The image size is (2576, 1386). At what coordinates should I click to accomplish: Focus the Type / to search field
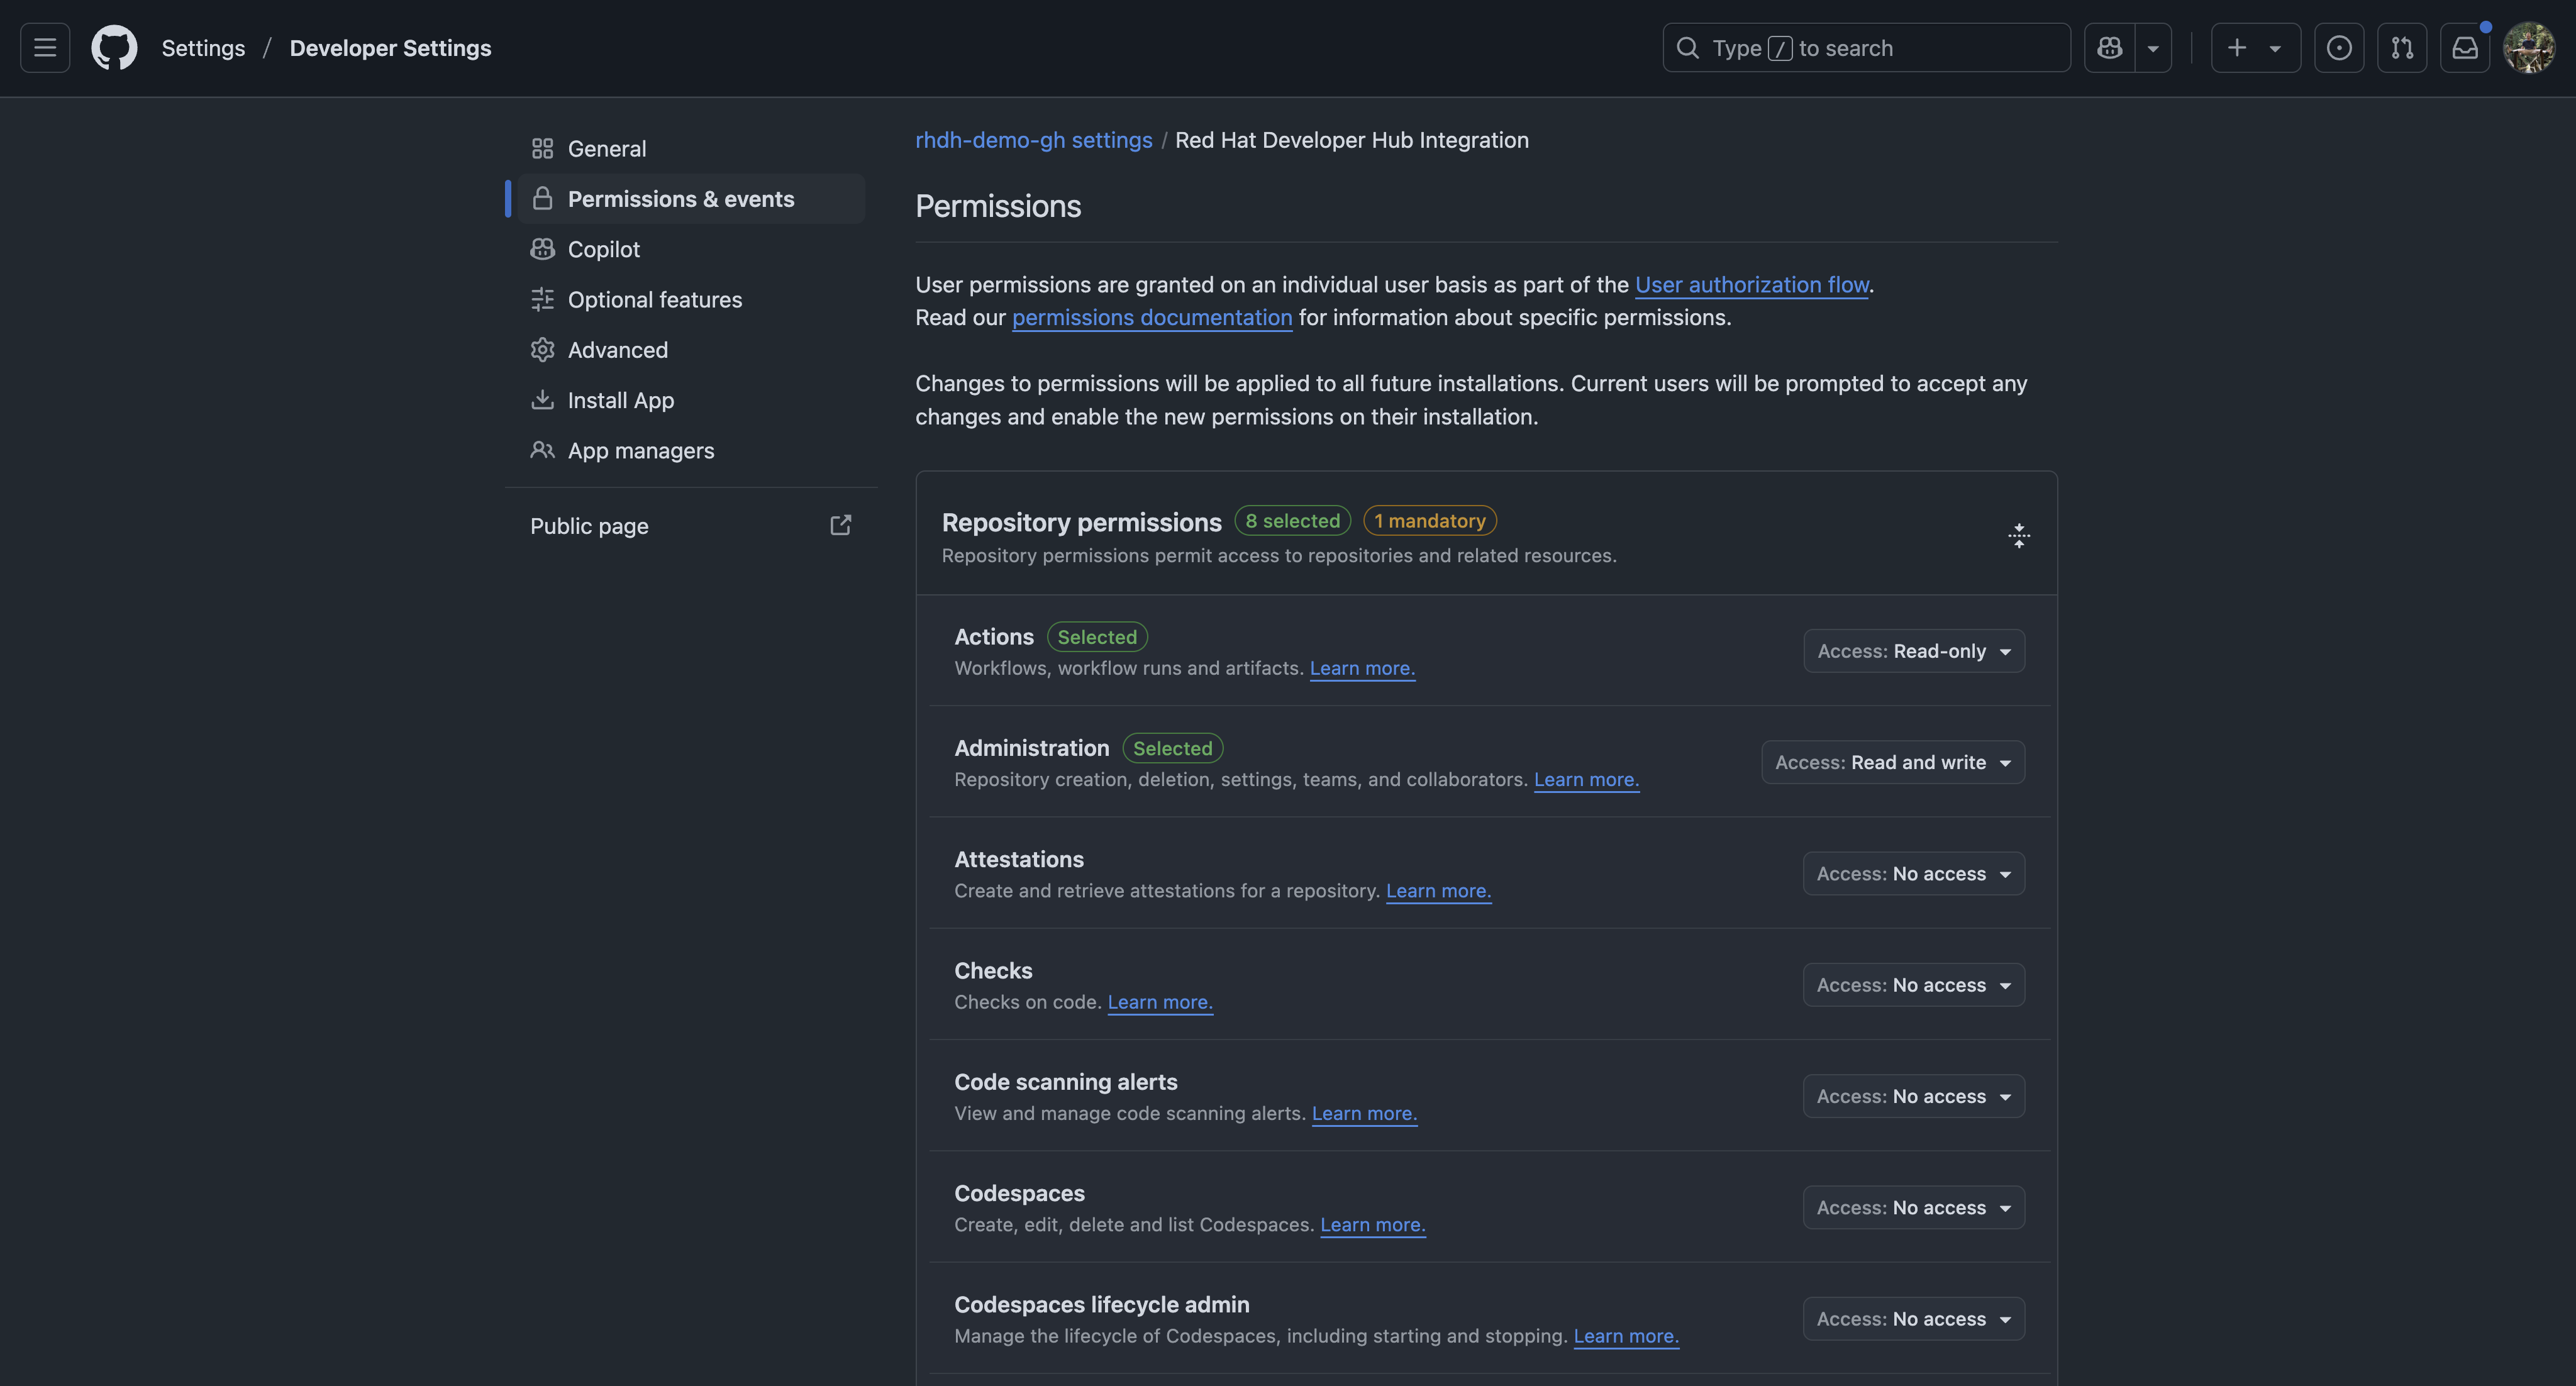(x=1865, y=48)
